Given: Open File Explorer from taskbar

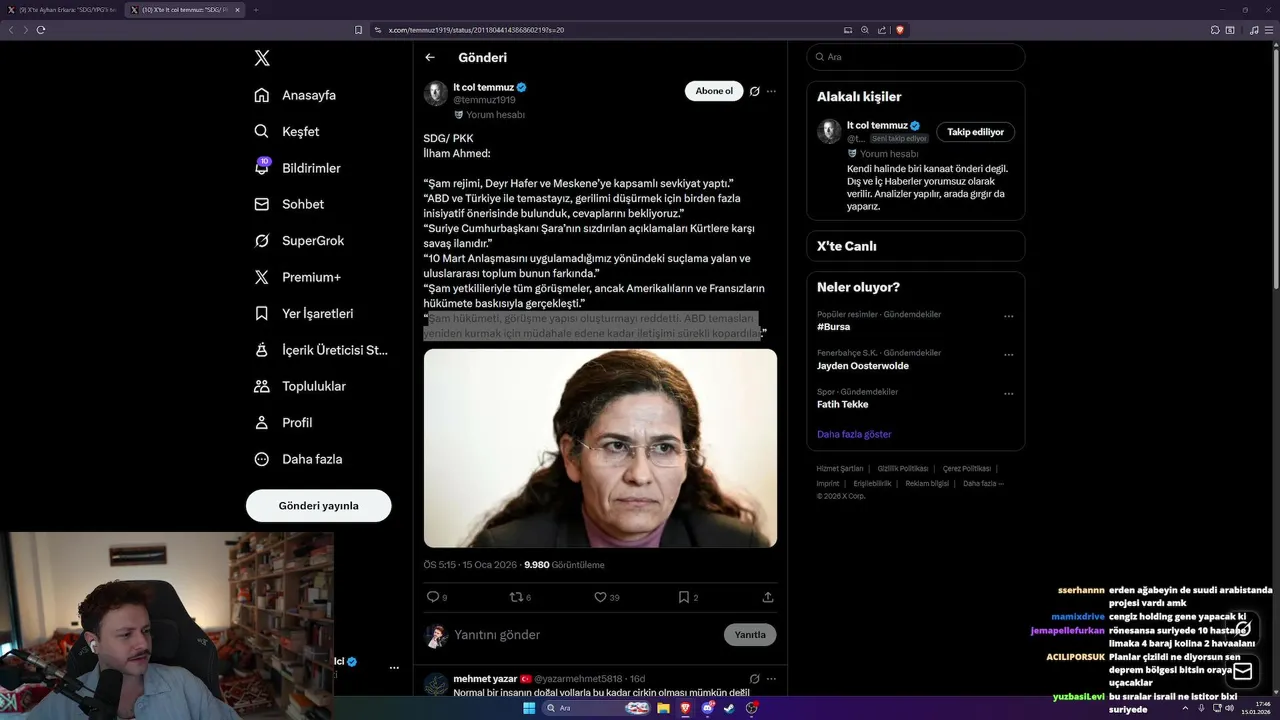Looking at the screenshot, I should click(664, 708).
